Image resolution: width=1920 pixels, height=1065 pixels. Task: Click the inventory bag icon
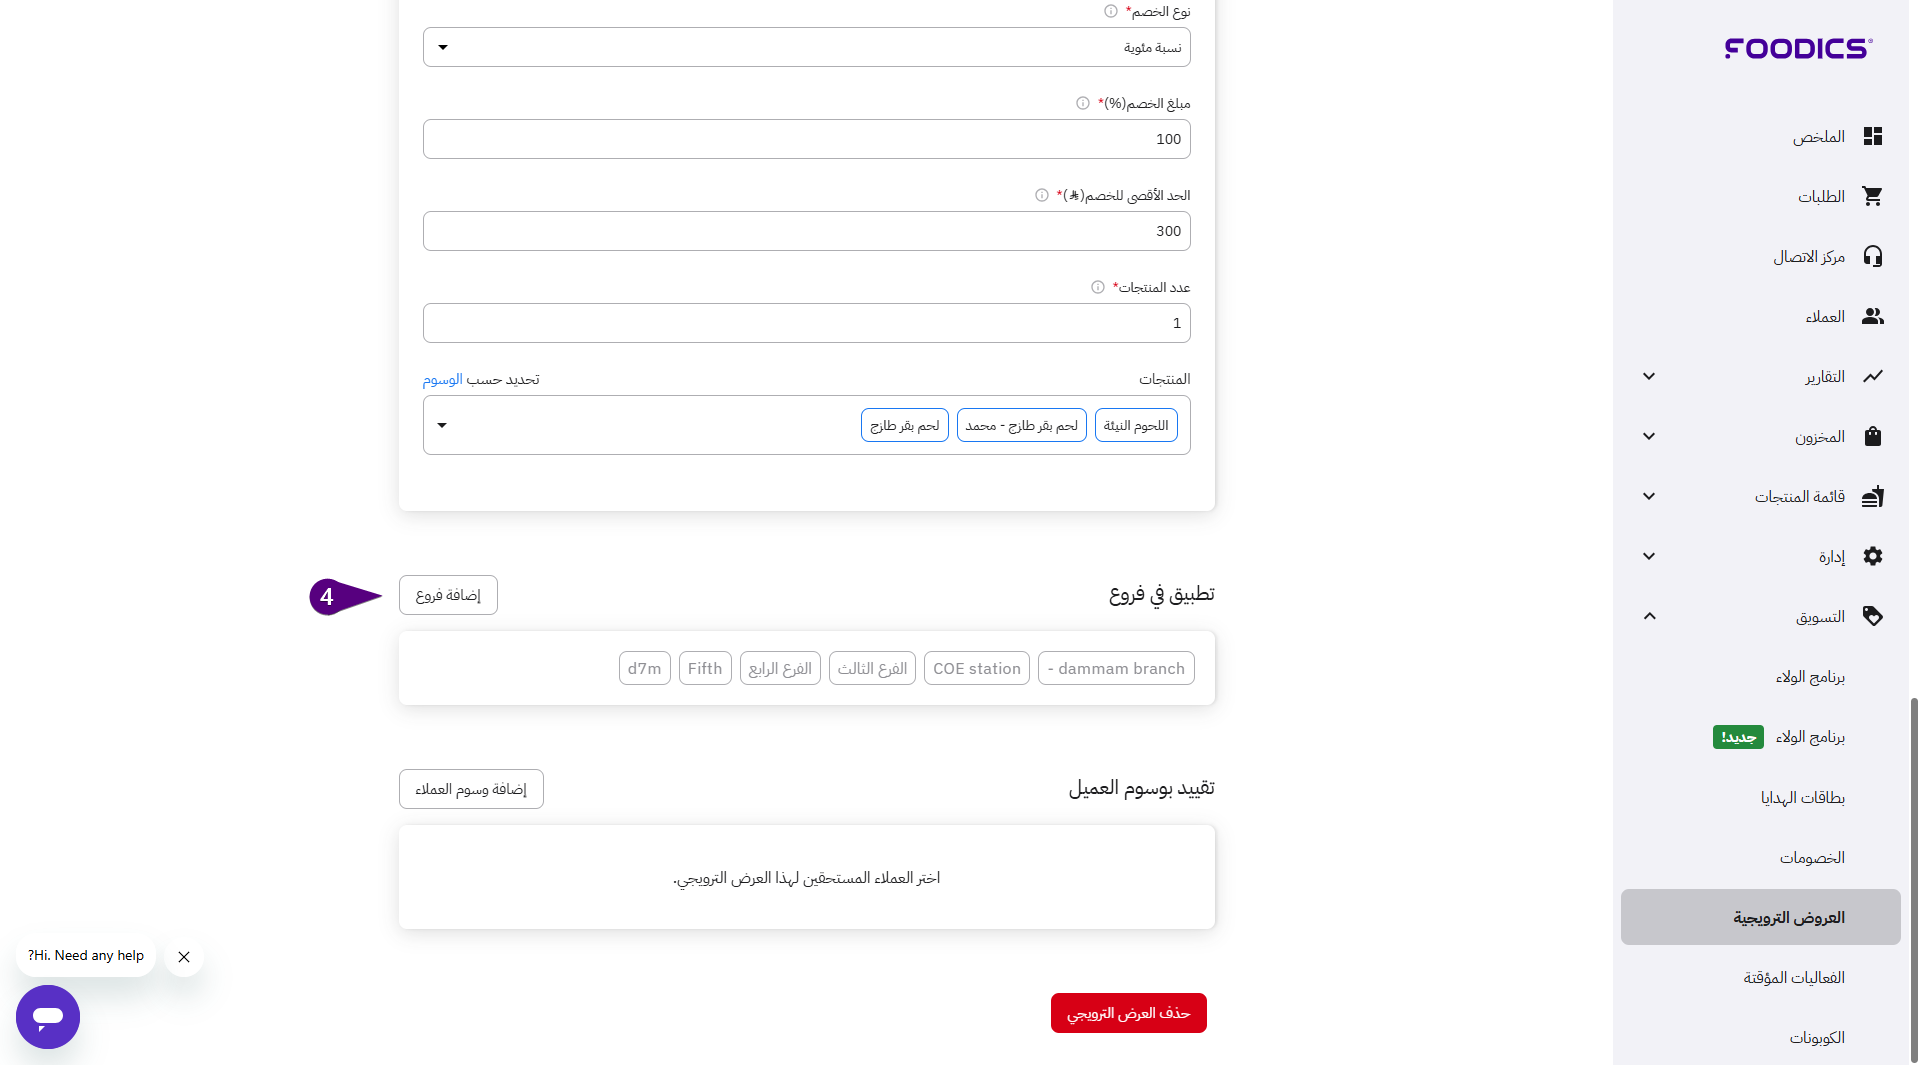[x=1872, y=436]
